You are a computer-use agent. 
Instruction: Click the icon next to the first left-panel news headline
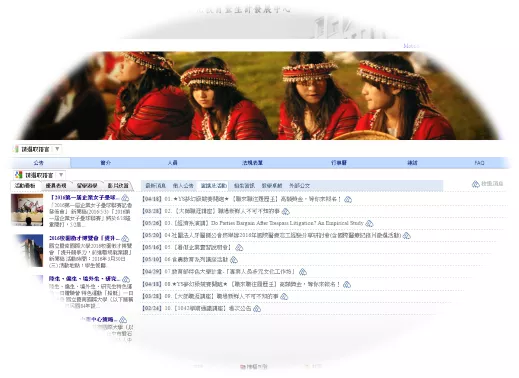click(x=125, y=198)
